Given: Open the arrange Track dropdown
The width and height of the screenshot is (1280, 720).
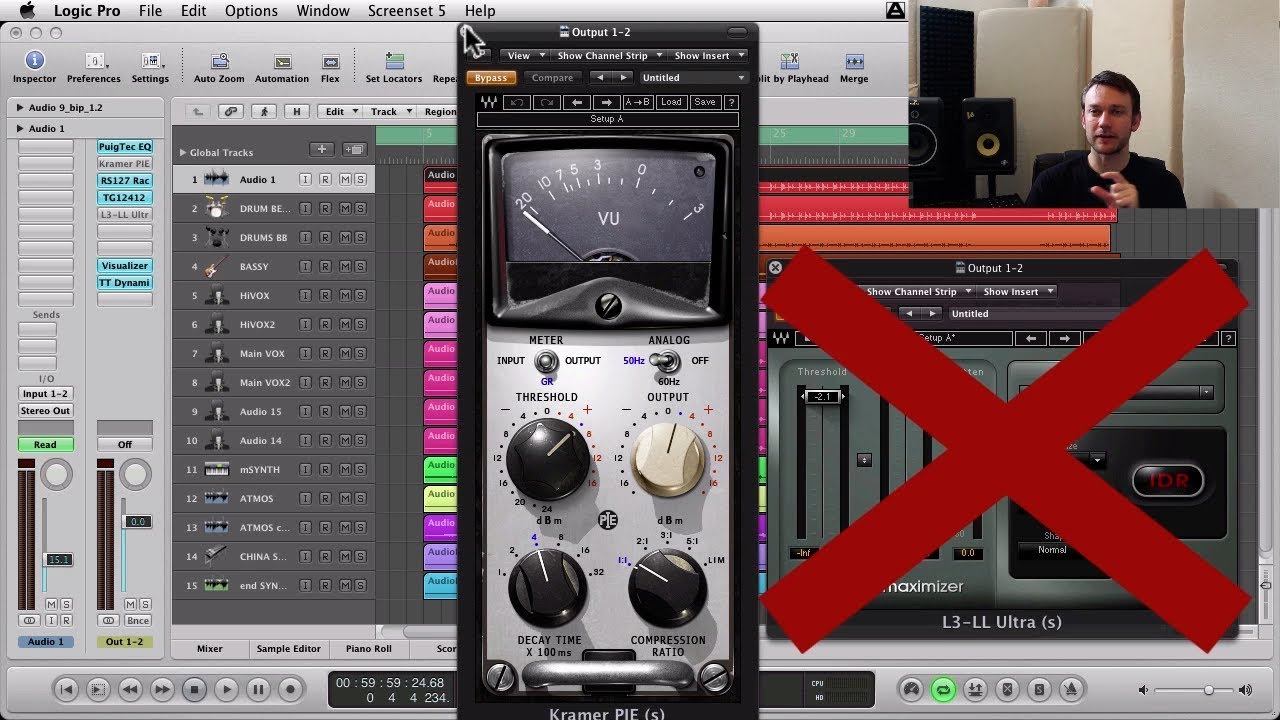Looking at the screenshot, I should tap(390, 111).
